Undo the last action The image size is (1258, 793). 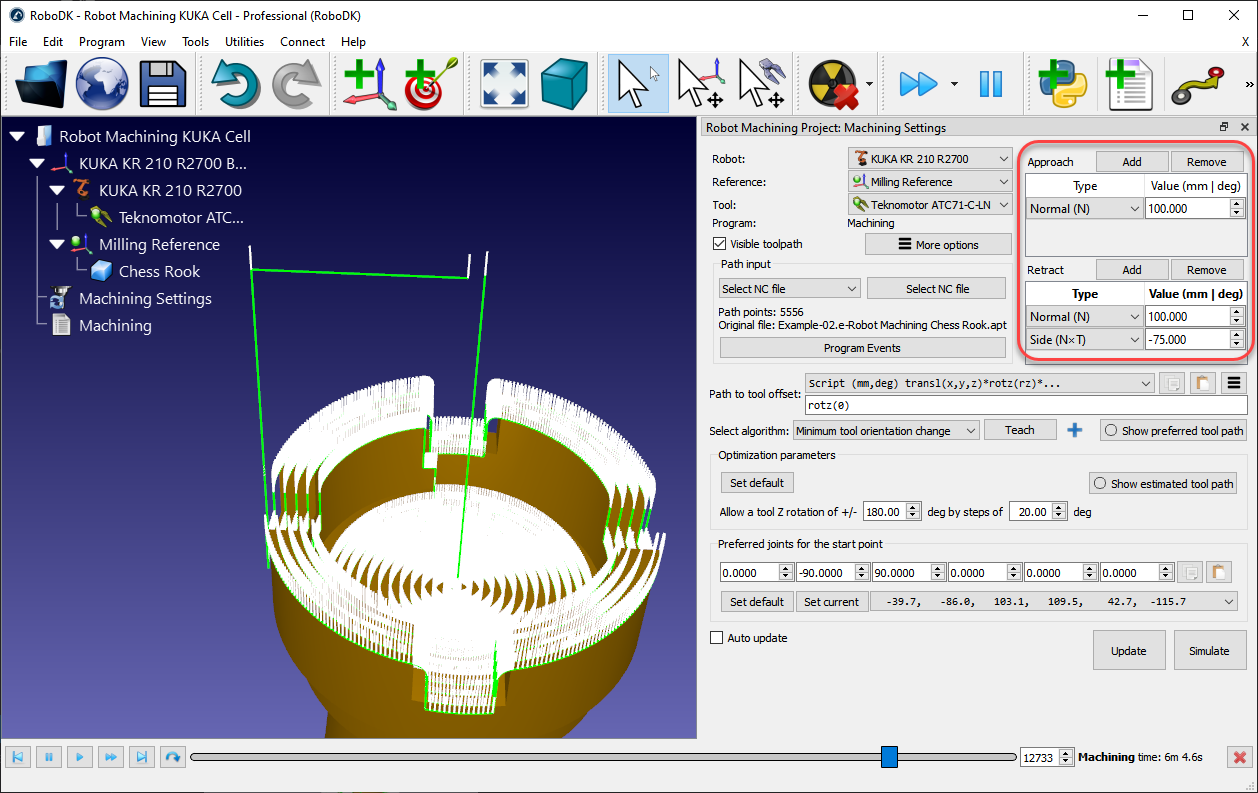click(236, 84)
